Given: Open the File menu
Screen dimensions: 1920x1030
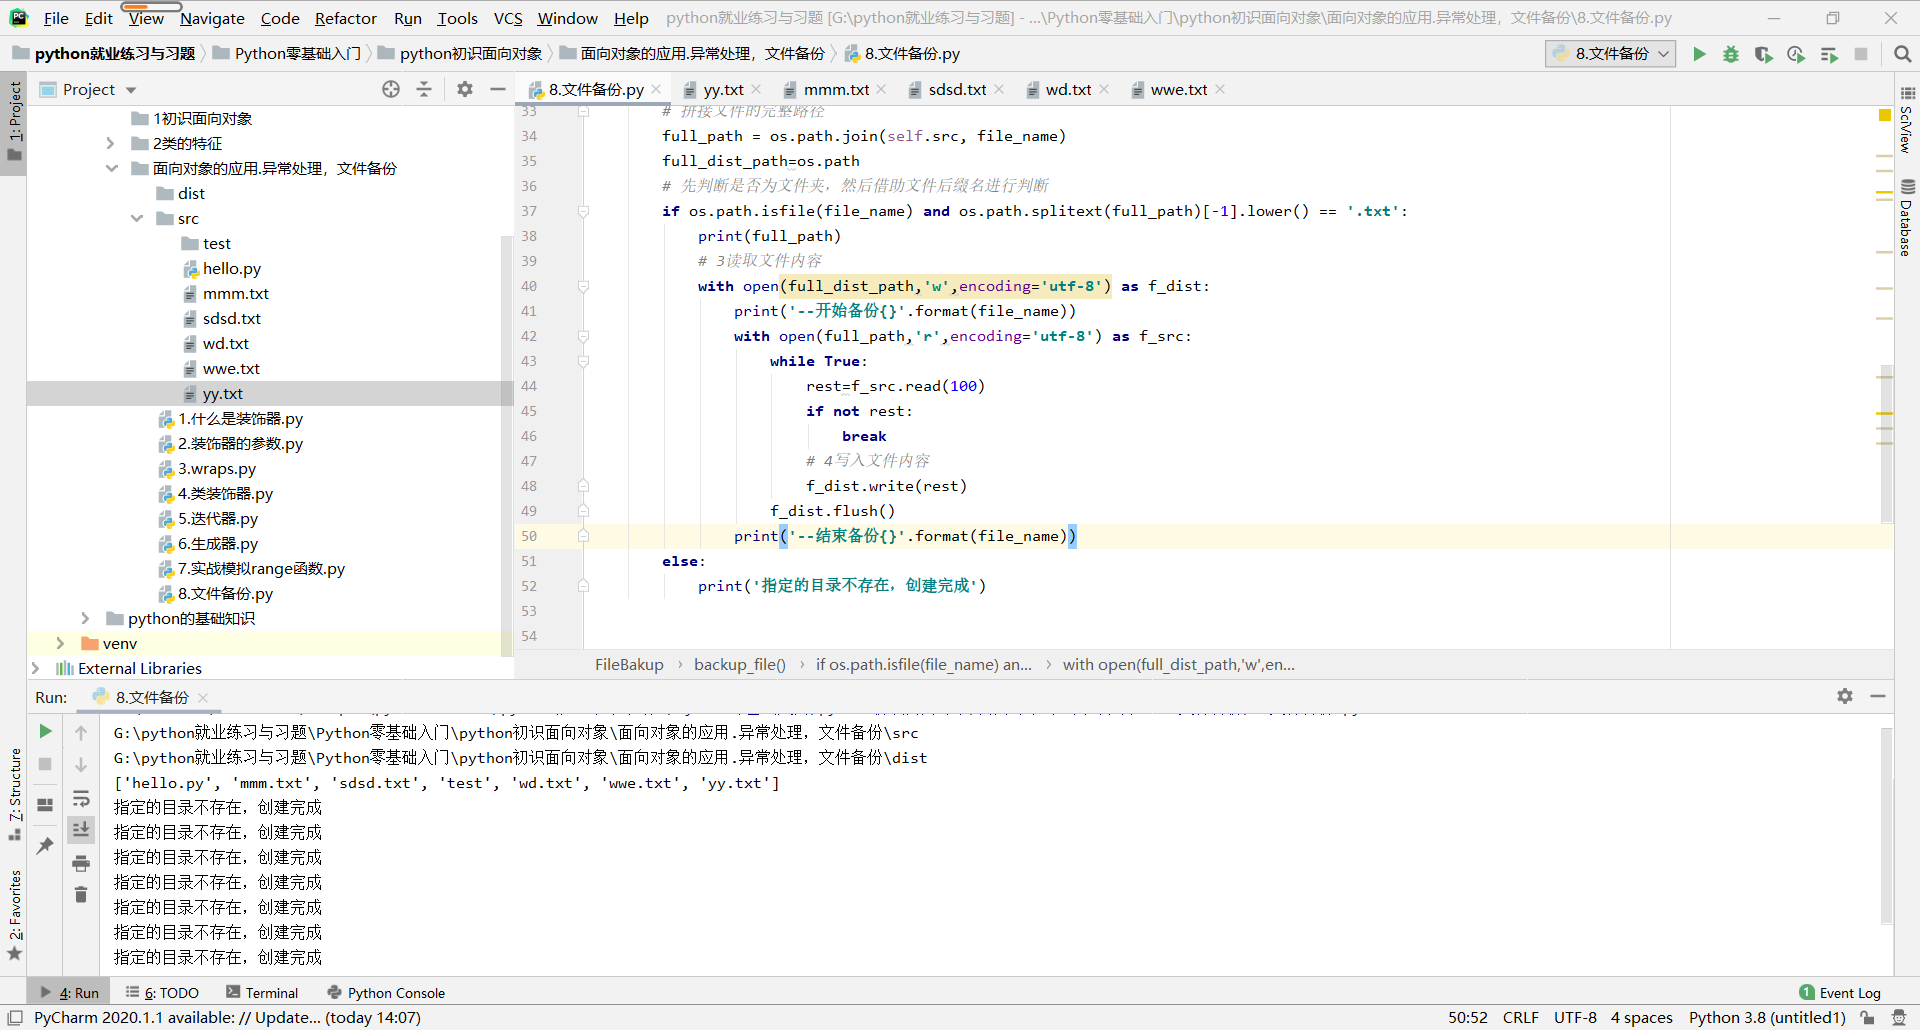Looking at the screenshot, I should coord(56,18).
